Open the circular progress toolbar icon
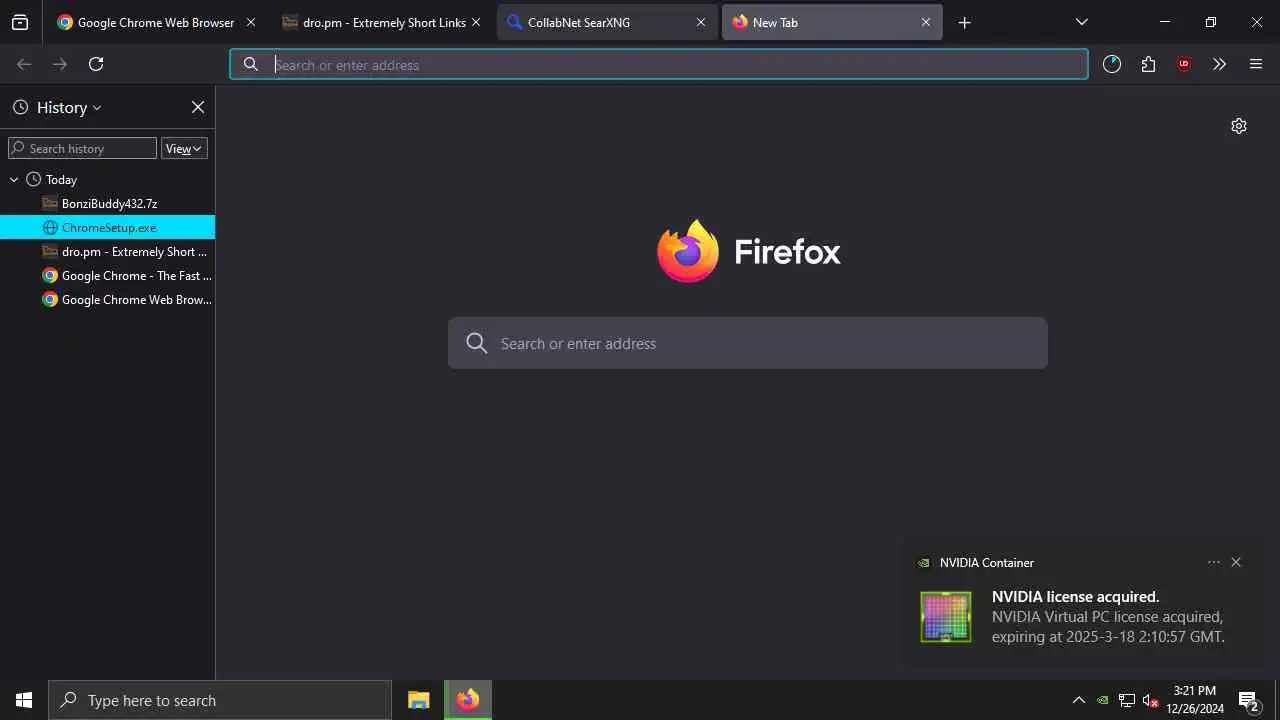The width and height of the screenshot is (1280, 720). click(1112, 64)
